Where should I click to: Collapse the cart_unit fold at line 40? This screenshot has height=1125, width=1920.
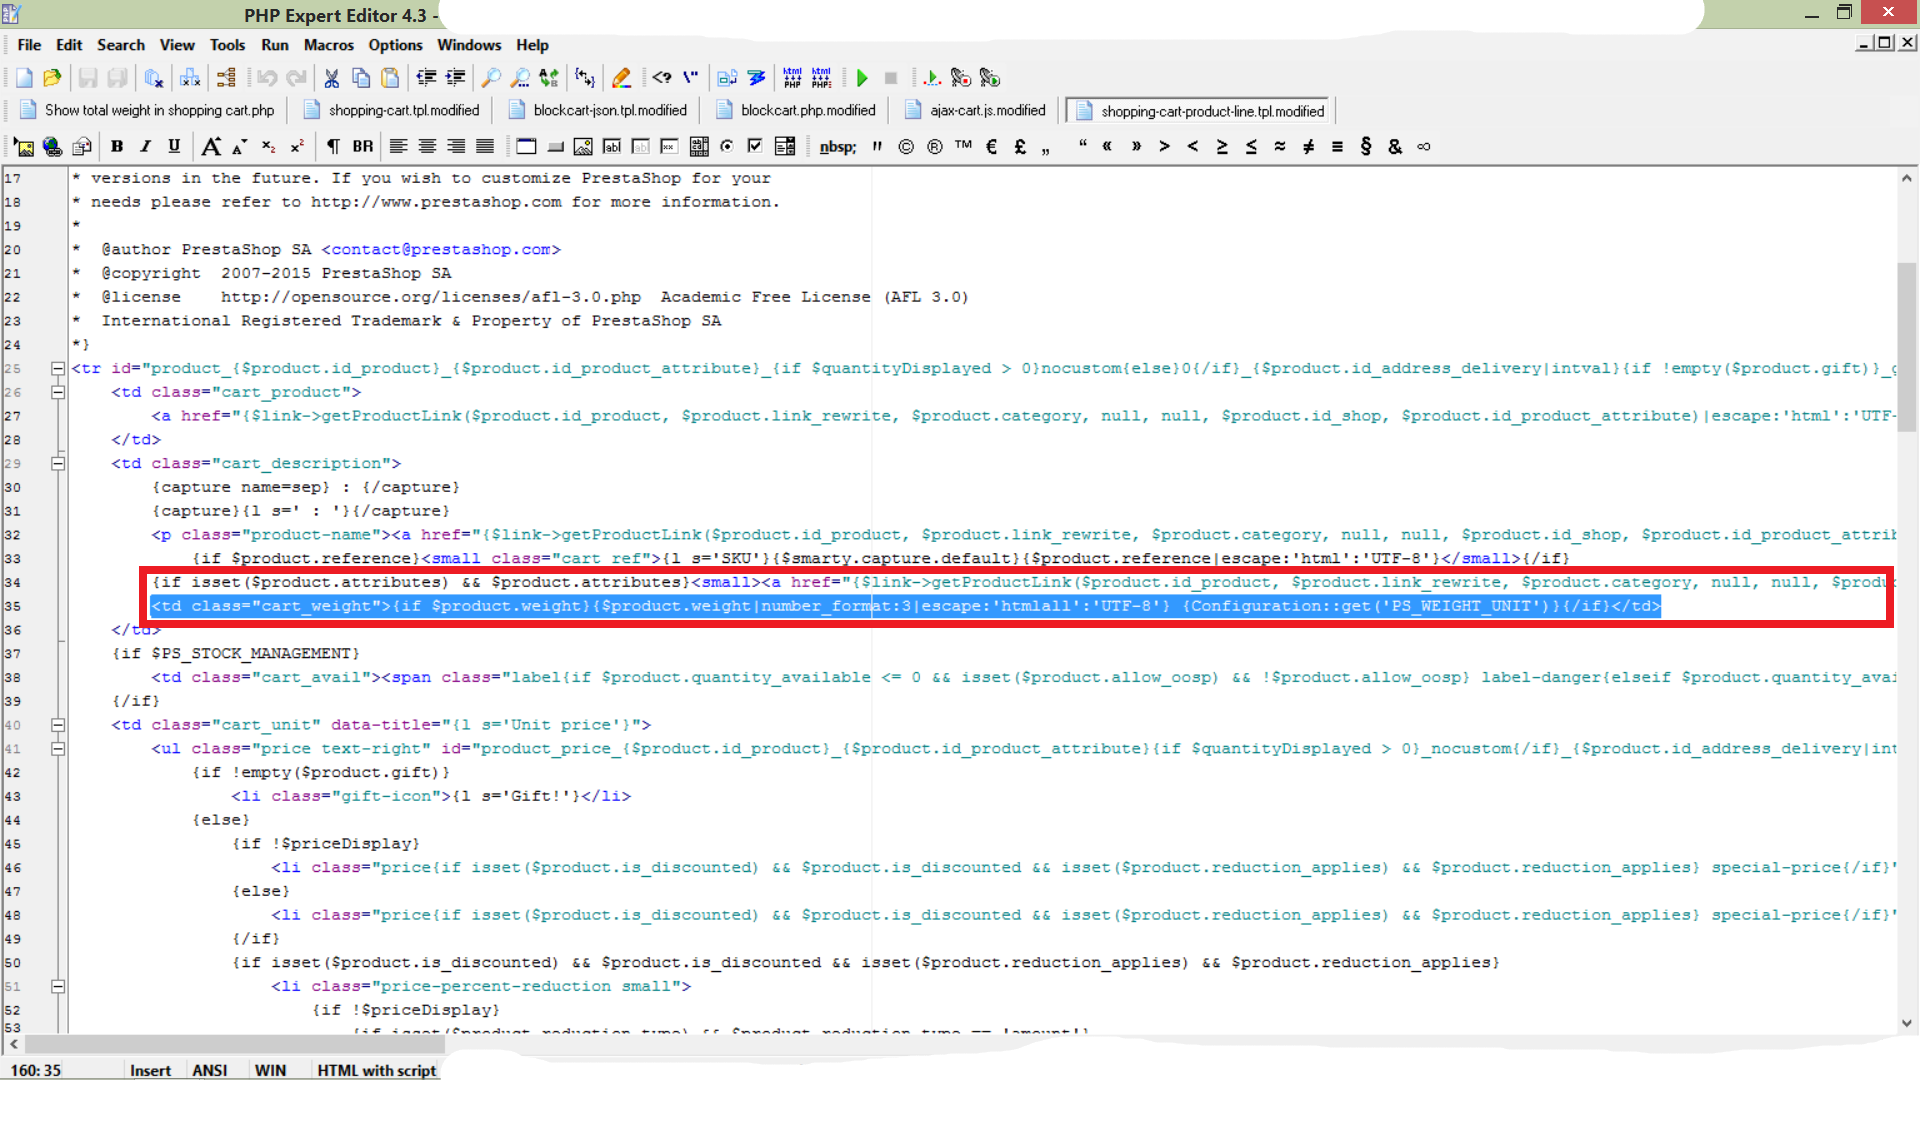coord(58,725)
